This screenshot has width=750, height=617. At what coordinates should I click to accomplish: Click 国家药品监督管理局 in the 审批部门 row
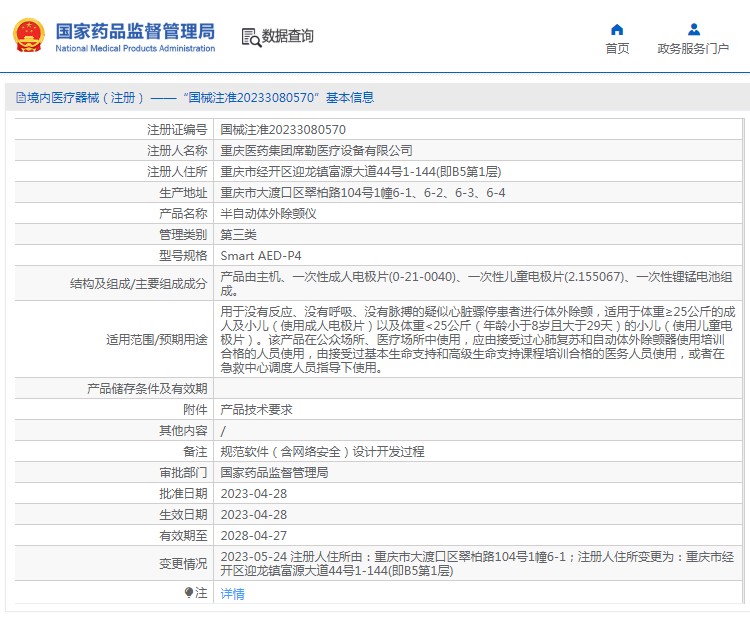274,472
